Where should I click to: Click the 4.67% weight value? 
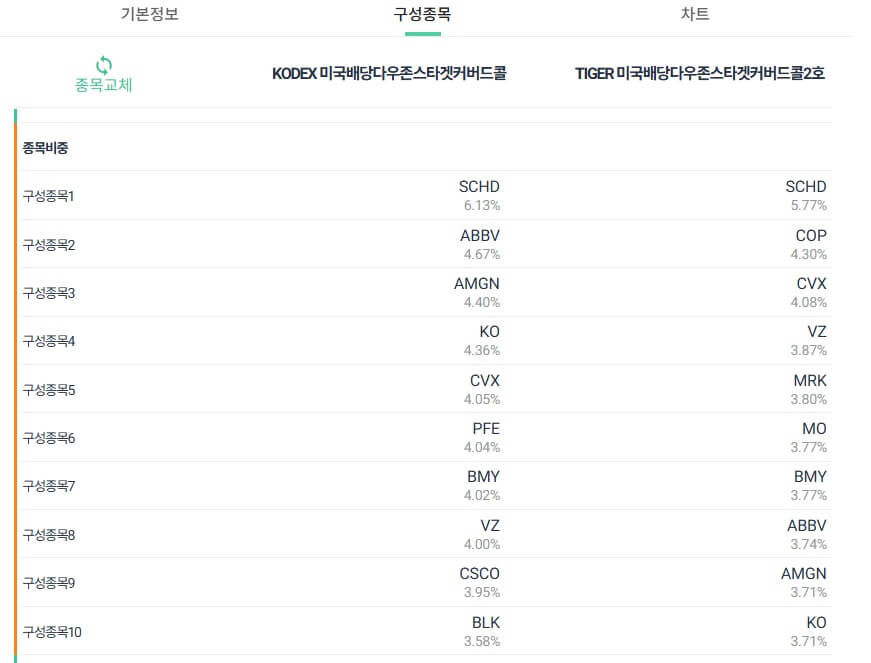pyautogui.click(x=482, y=254)
